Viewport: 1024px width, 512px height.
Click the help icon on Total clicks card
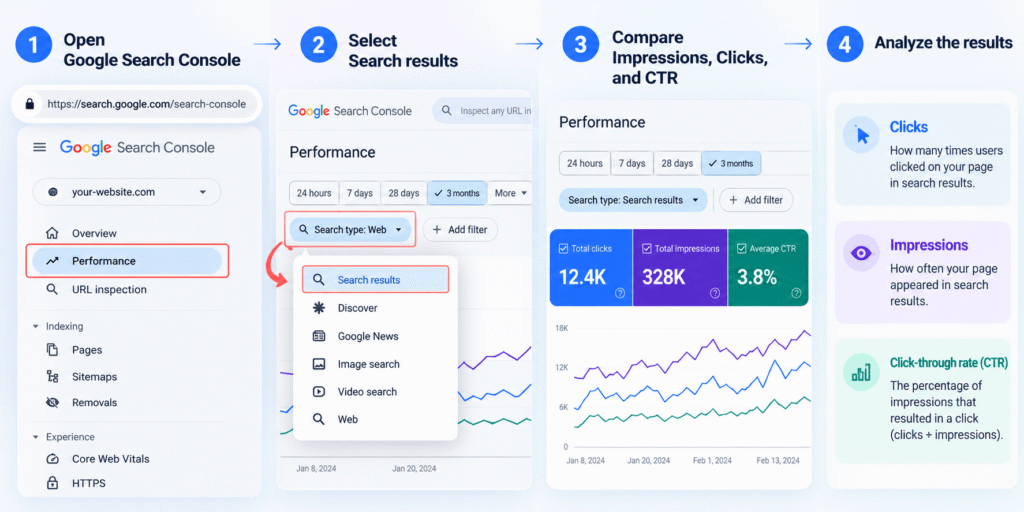point(620,293)
